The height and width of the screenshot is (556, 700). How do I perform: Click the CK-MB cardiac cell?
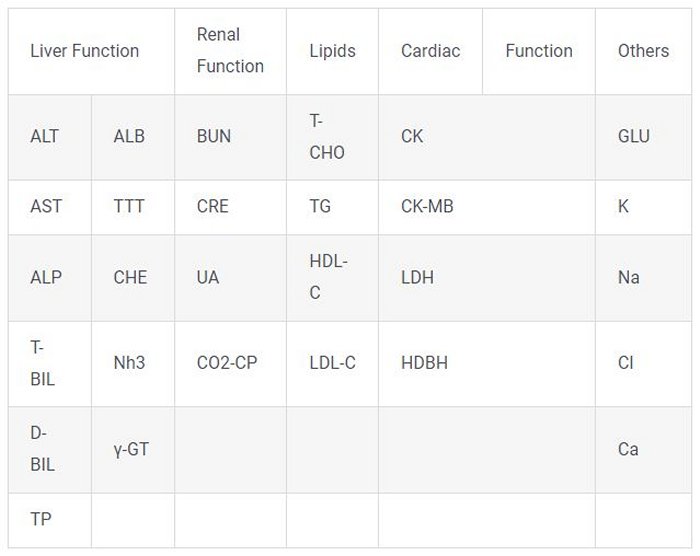(427, 207)
